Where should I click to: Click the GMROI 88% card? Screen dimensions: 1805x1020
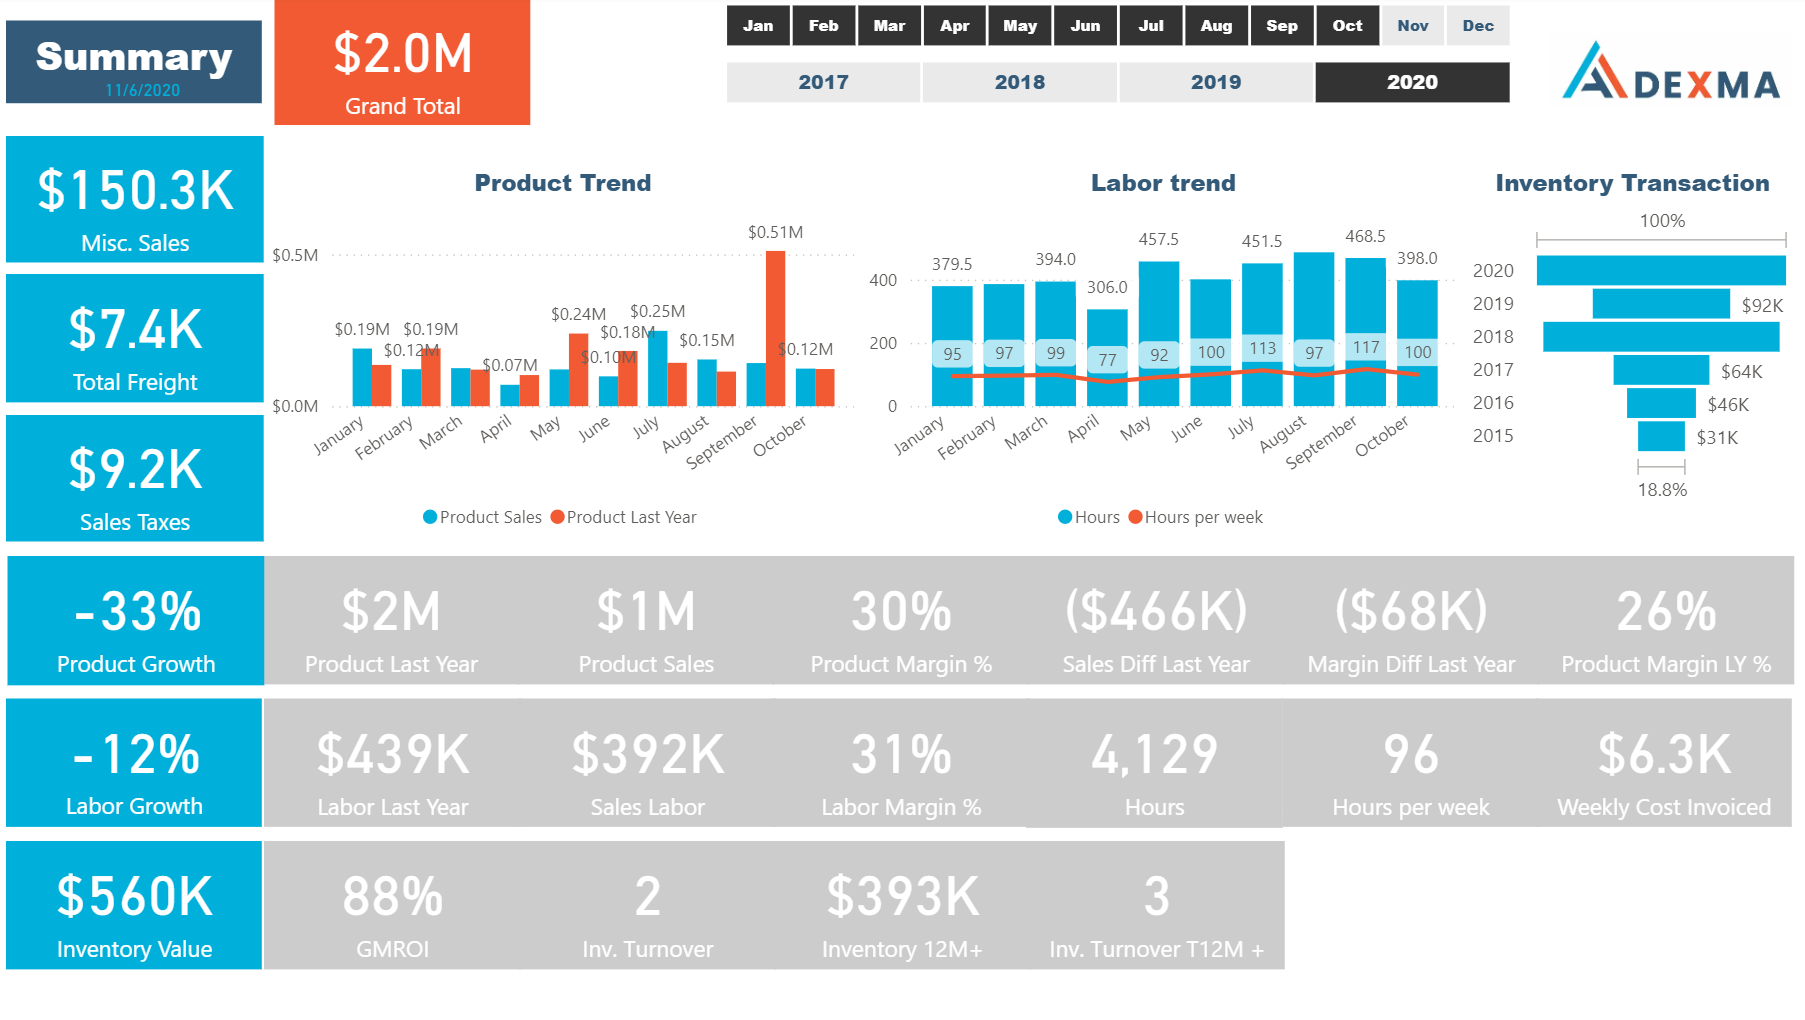[x=392, y=905]
